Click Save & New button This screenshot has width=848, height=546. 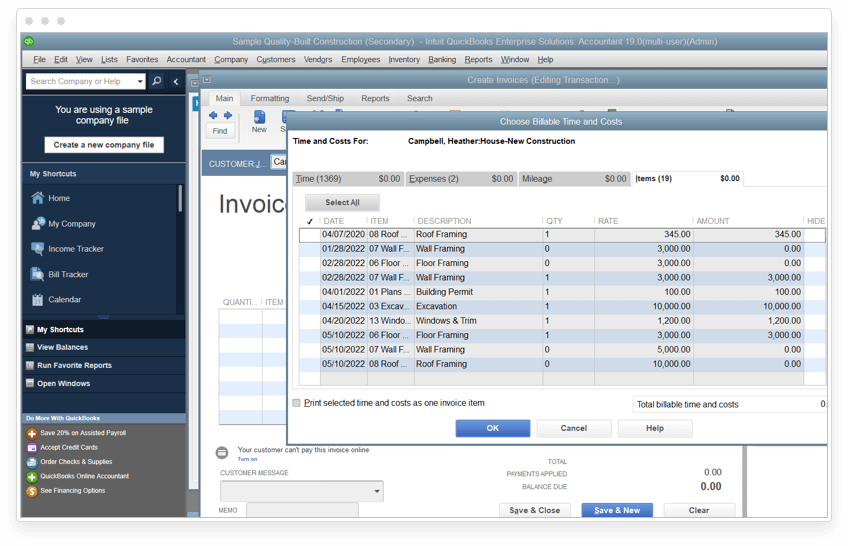click(x=617, y=510)
